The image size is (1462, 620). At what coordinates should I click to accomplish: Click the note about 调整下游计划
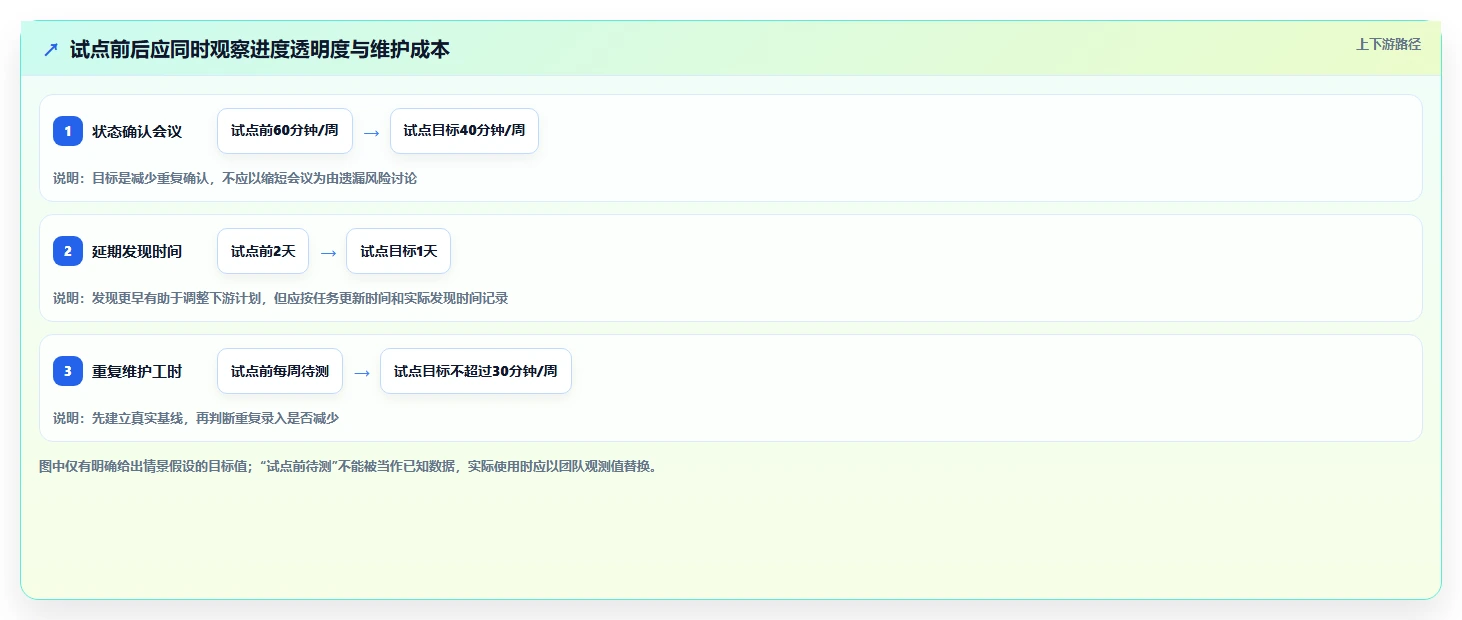tap(281, 298)
